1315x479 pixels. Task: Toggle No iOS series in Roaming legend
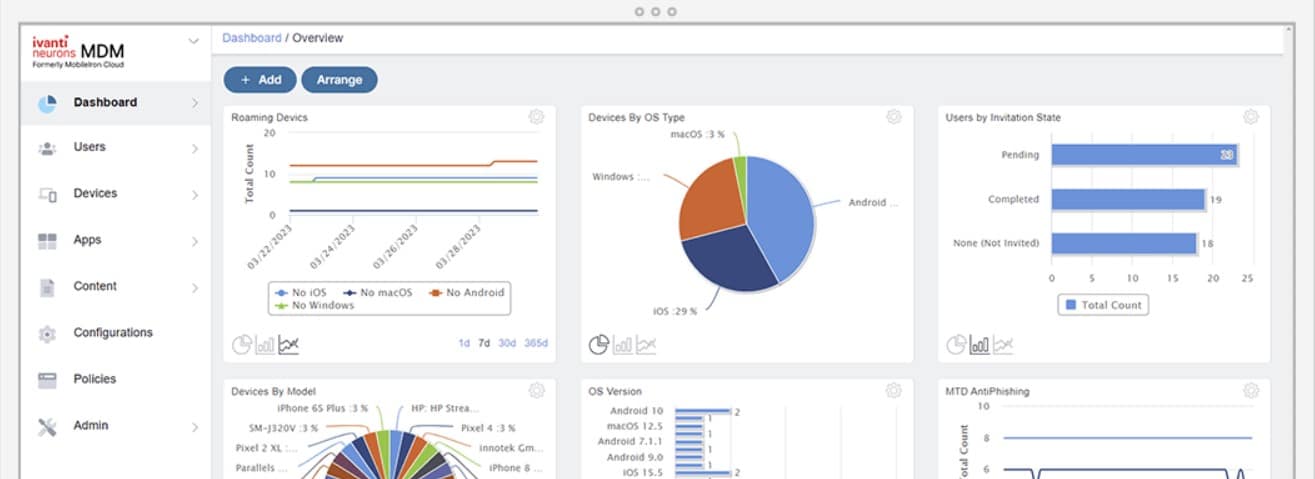(x=299, y=292)
